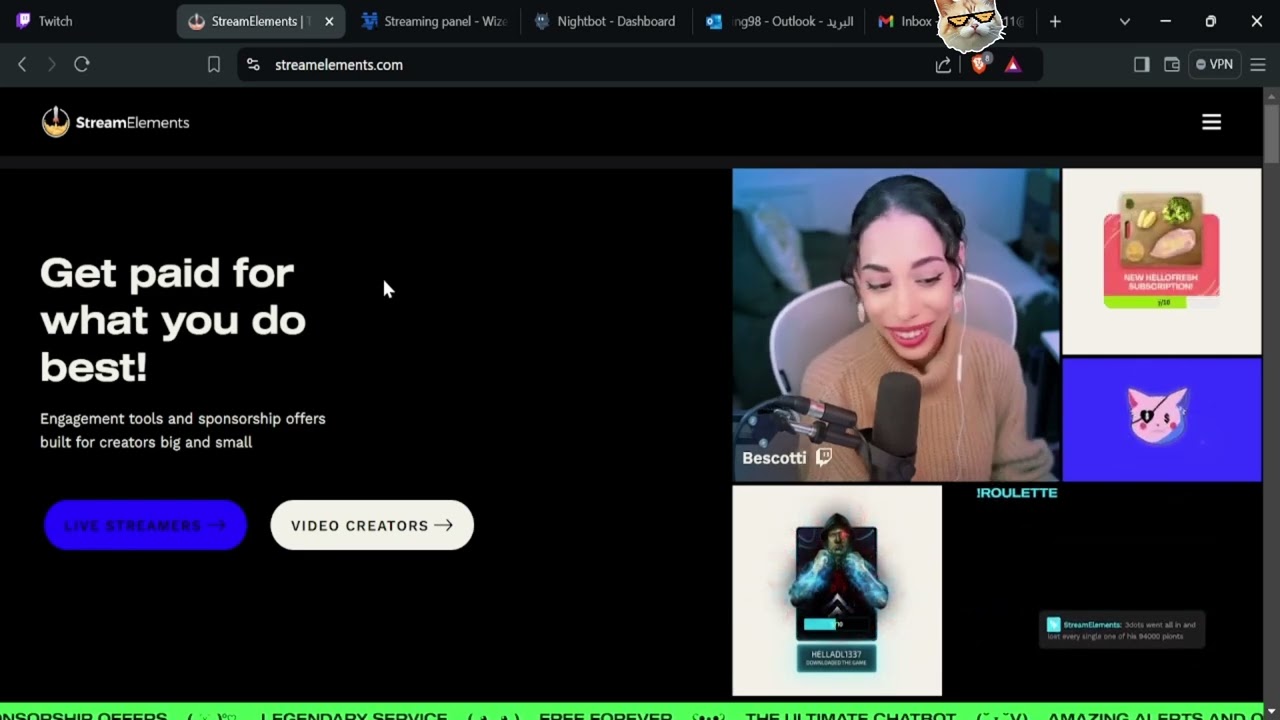Go back to previous page
Screen dimensions: 1280x720
[22, 64]
